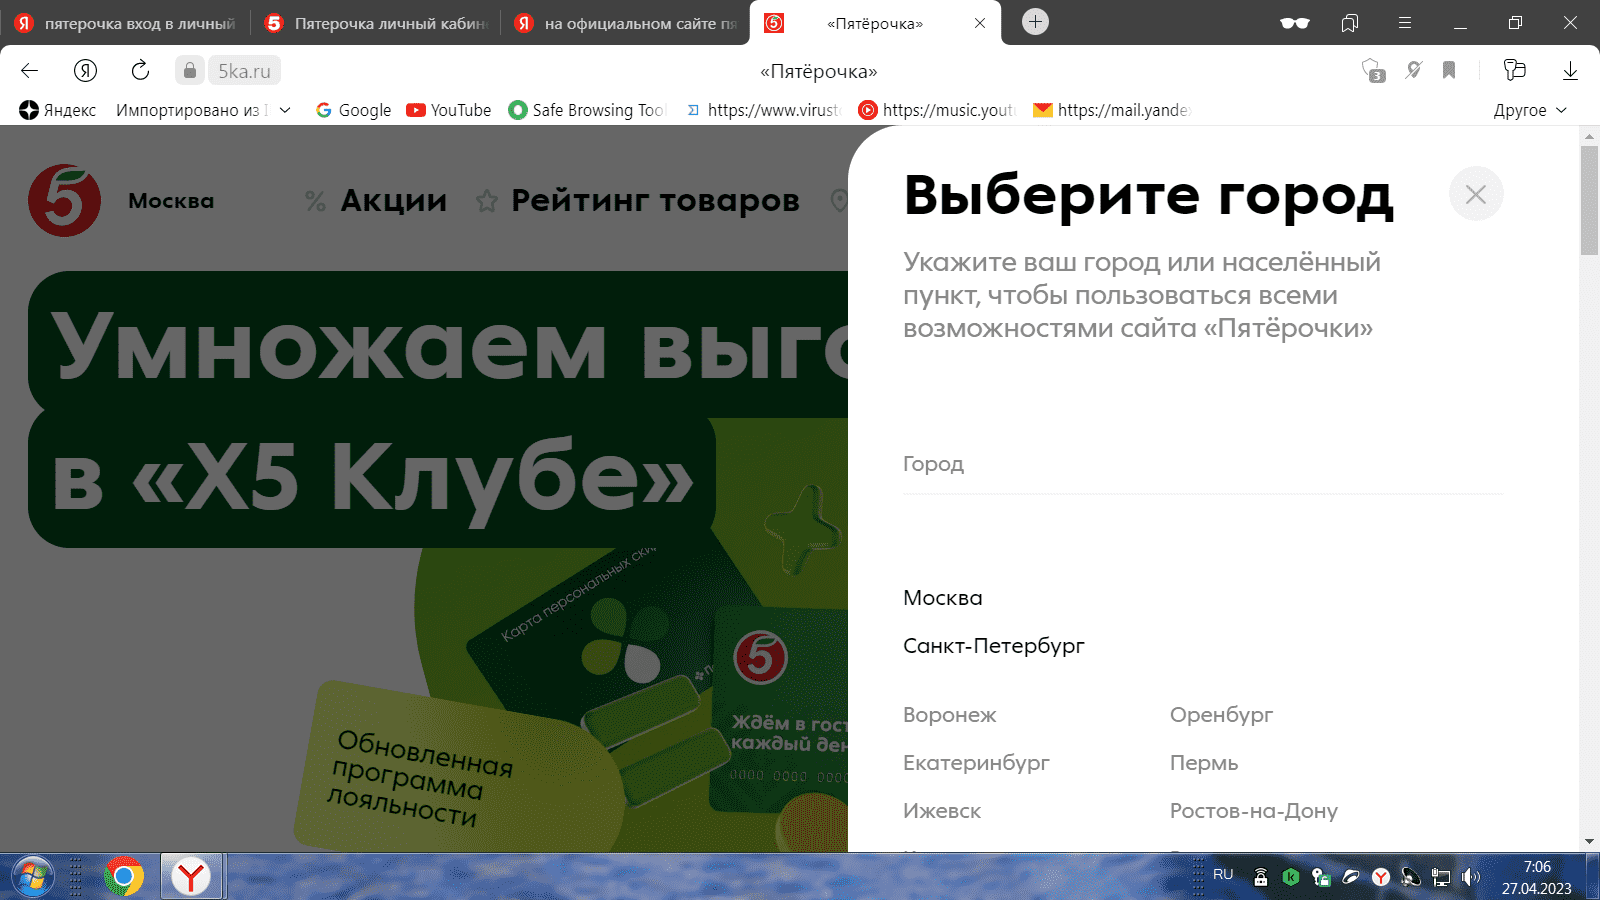This screenshot has width=1600, height=900.
Task: Switch to tab на официальном сайте
Action: click(625, 23)
